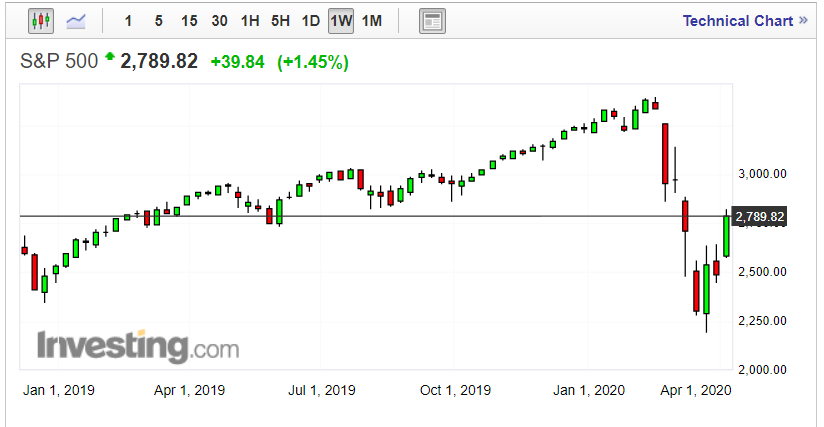Select the 5H interval button

click(x=281, y=21)
